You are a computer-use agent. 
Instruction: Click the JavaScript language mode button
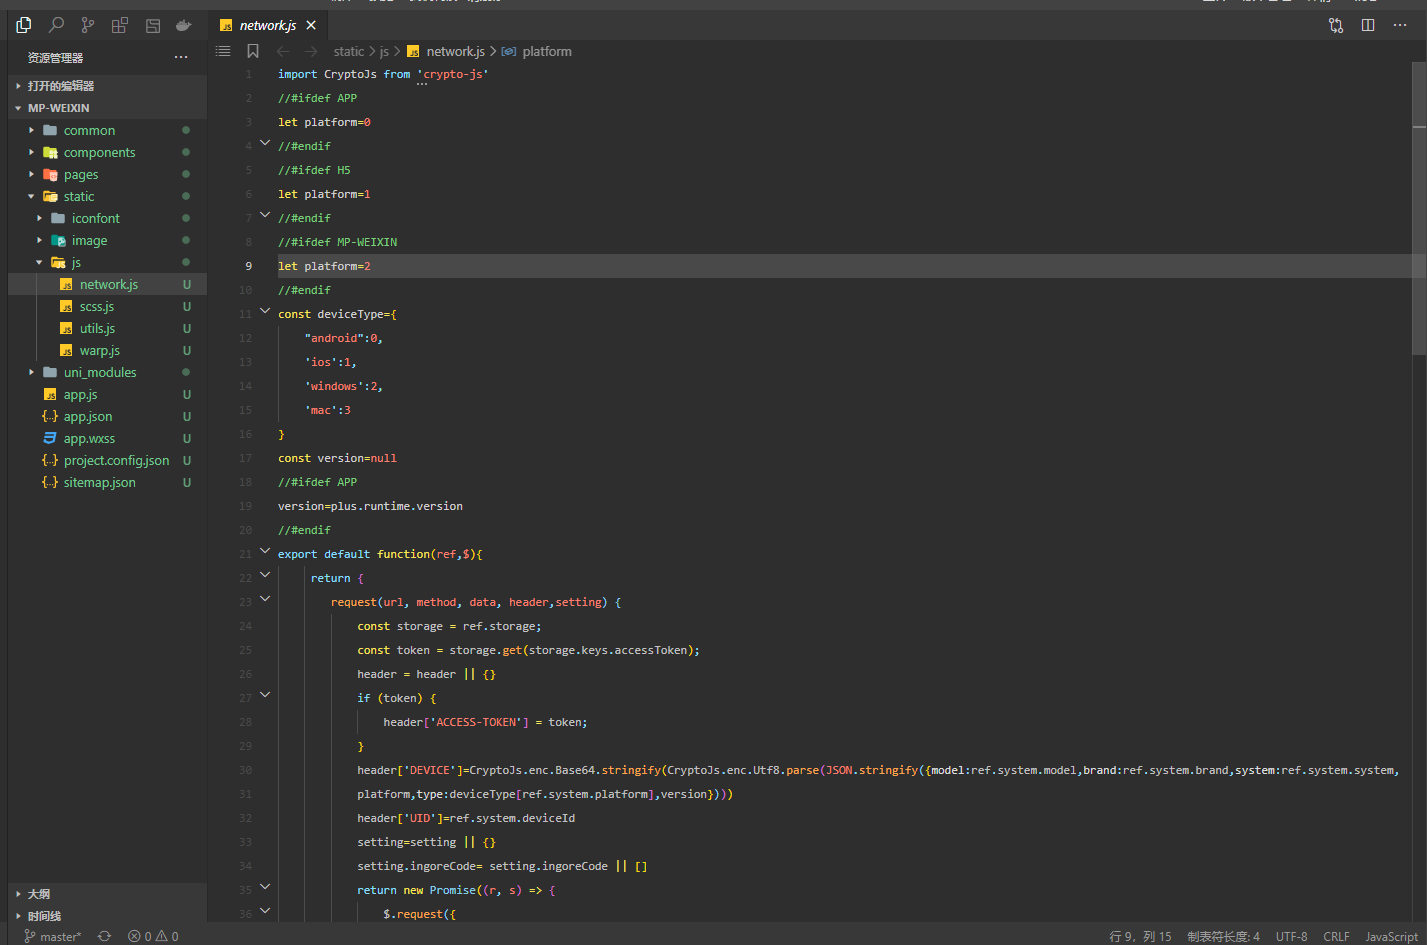(x=1391, y=936)
